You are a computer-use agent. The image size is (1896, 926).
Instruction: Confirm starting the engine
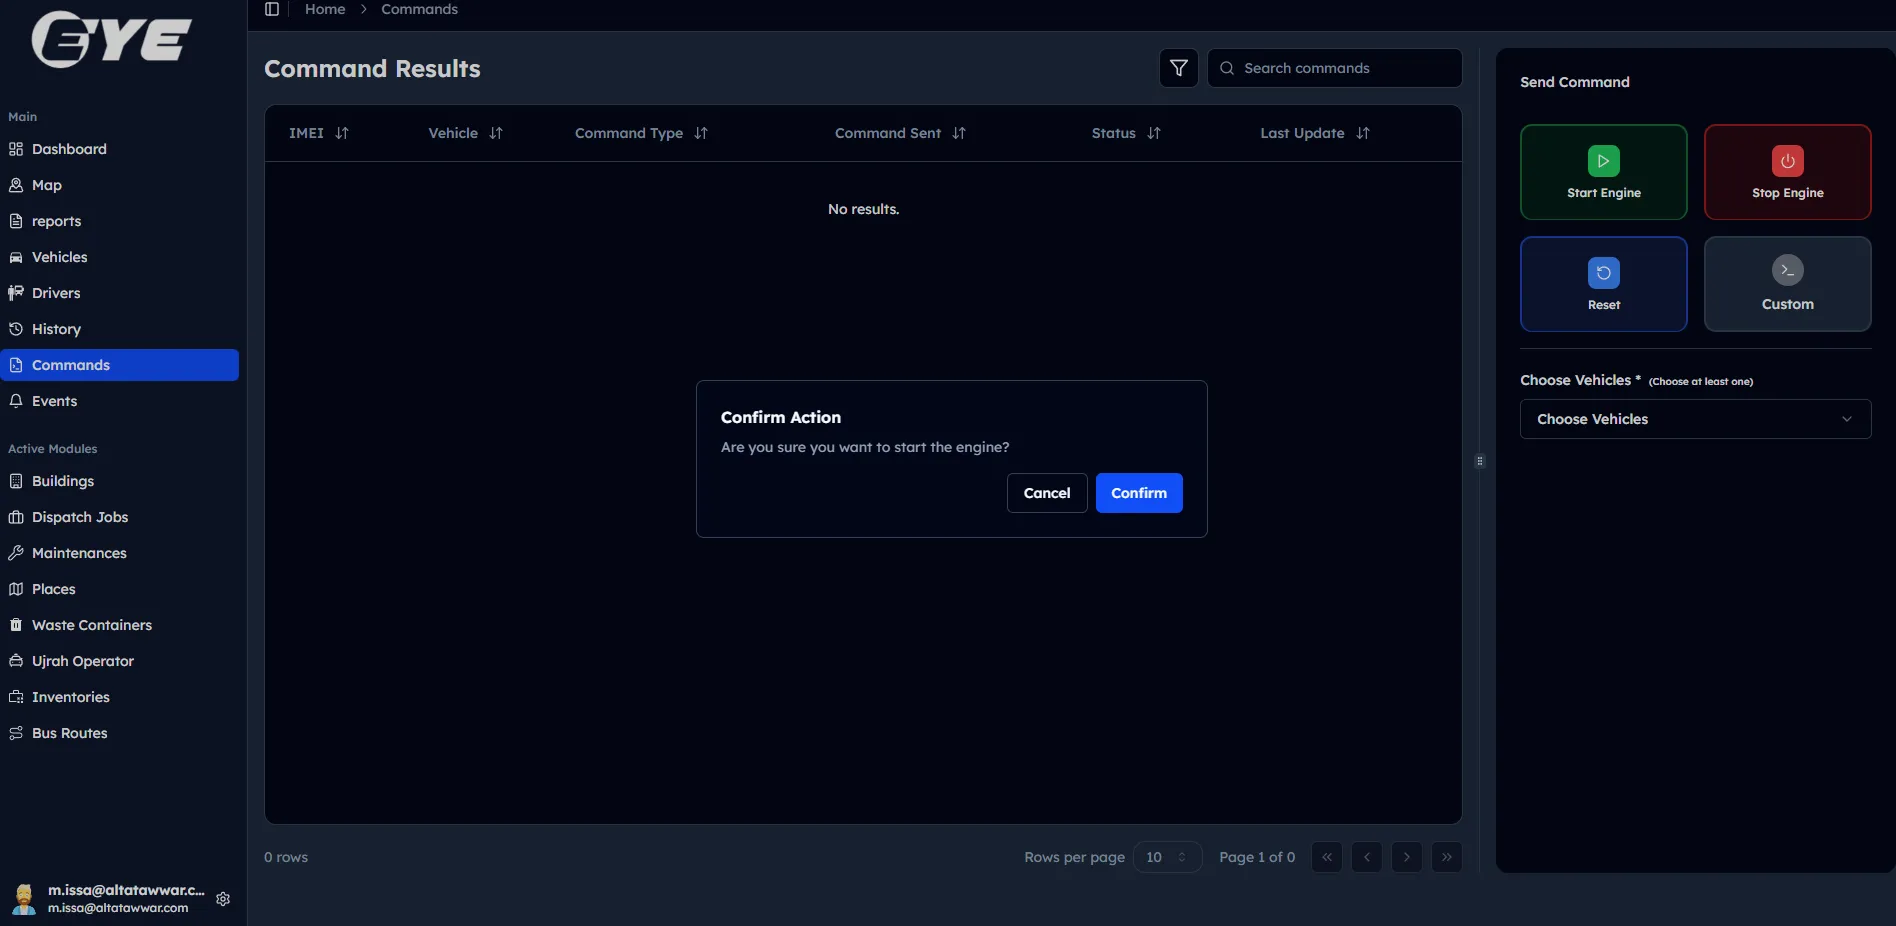click(1139, 493)
